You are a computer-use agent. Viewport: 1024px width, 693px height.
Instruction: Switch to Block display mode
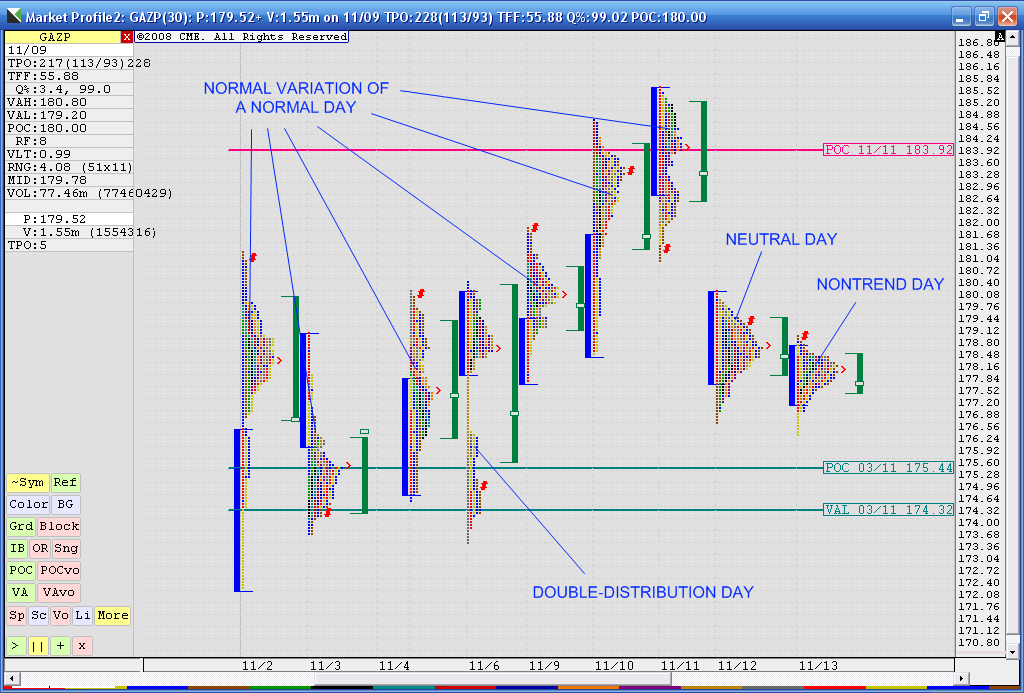coord(59,526)
